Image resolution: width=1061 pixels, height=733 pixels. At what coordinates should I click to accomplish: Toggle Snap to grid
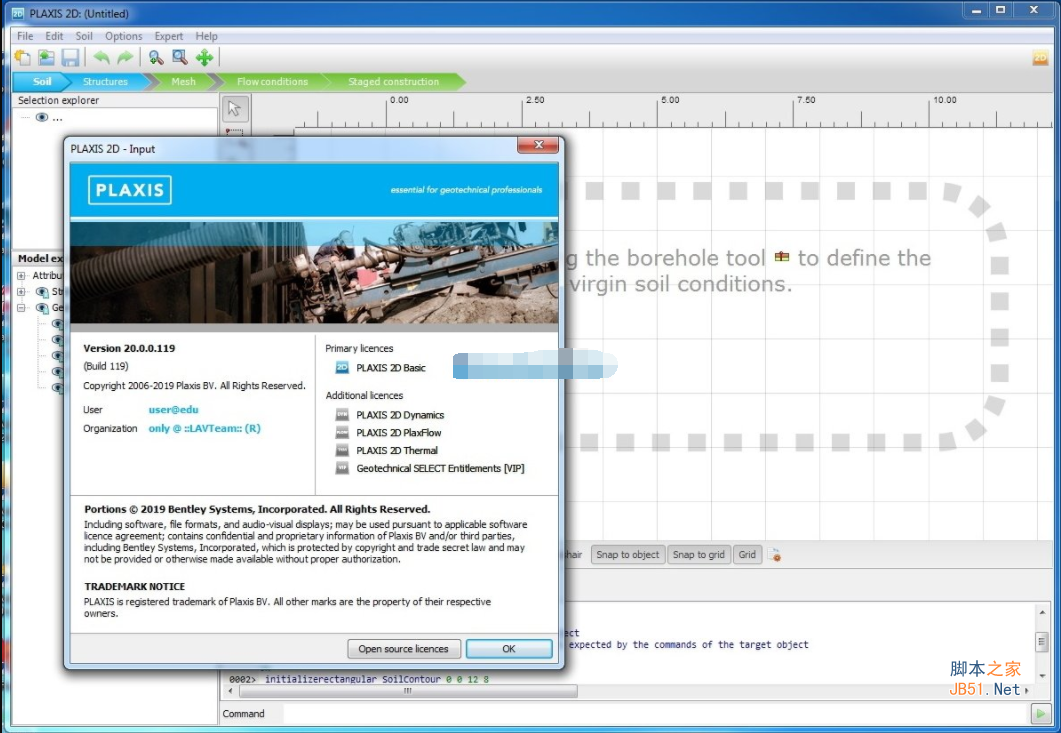[x=698, y=555]
